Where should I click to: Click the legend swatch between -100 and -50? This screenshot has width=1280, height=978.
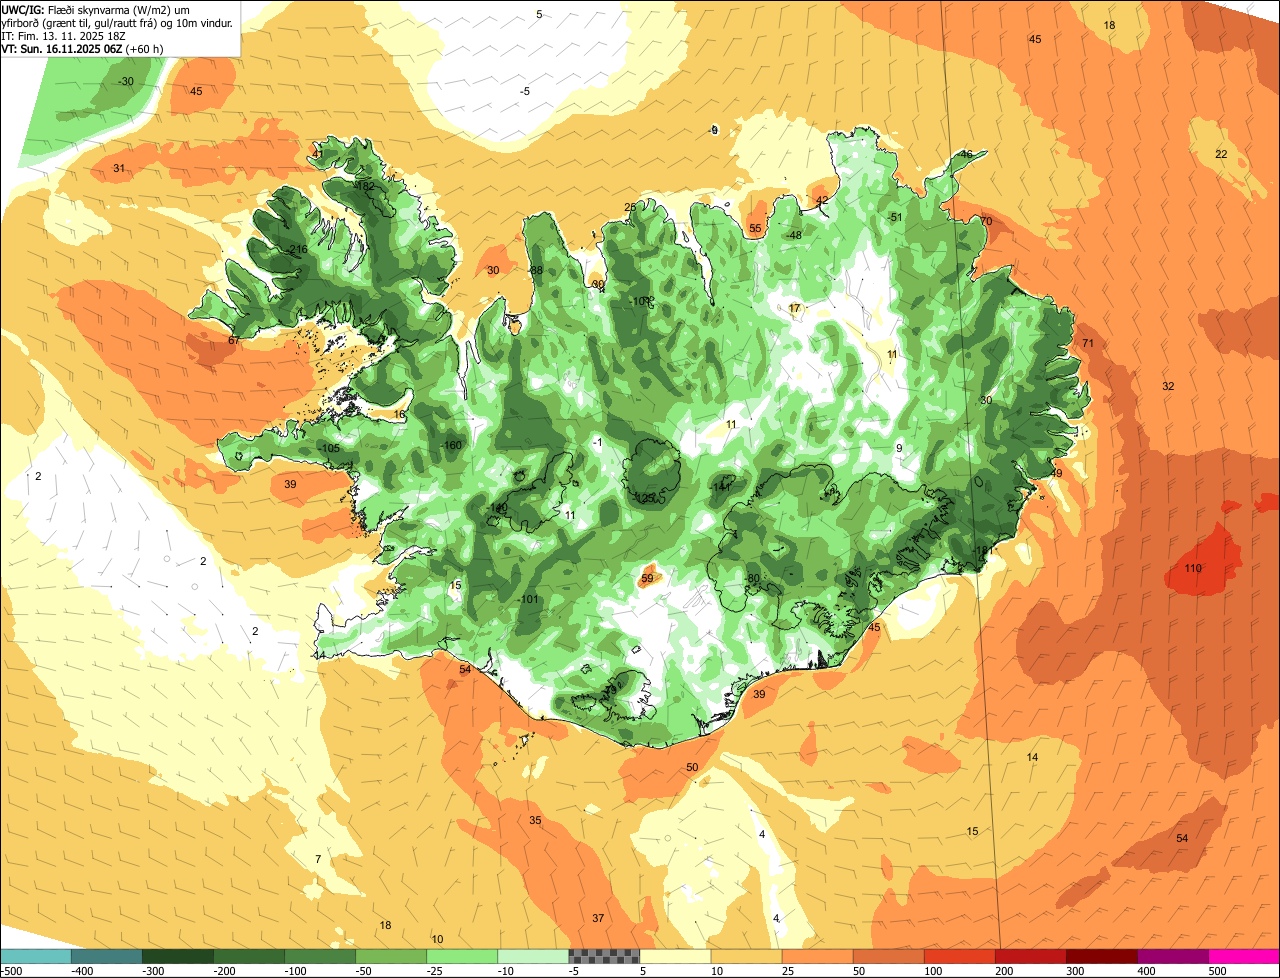click(x=320, y=956)
